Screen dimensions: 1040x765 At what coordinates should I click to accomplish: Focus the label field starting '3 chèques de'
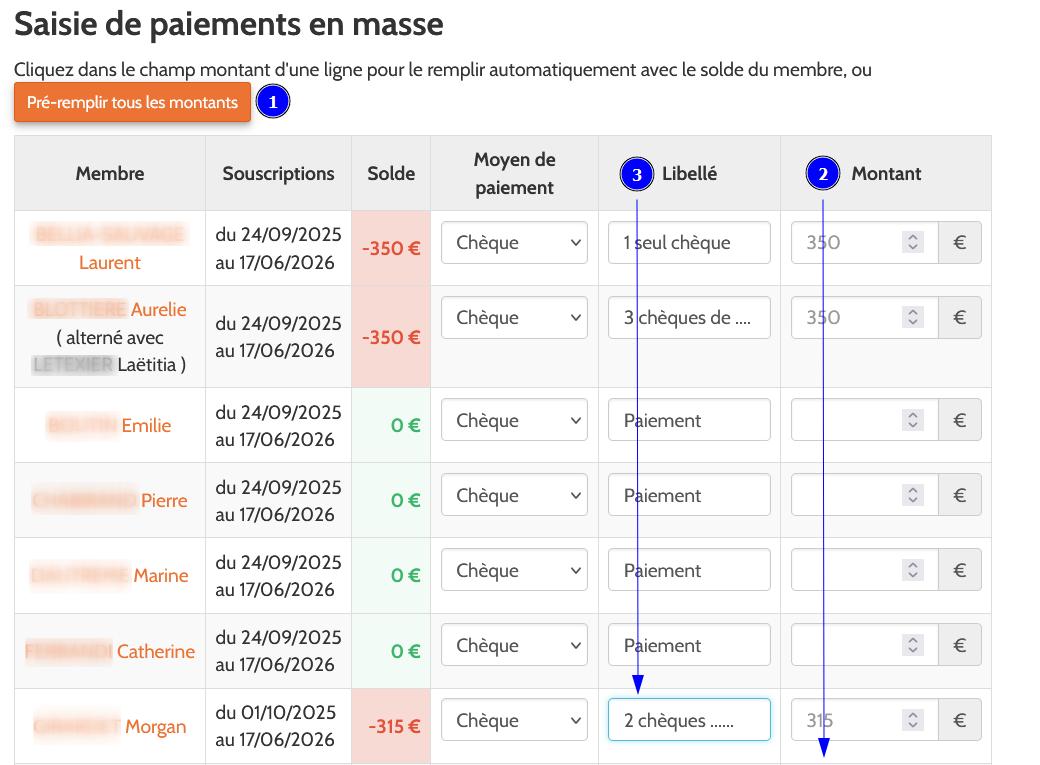[689, 318]
